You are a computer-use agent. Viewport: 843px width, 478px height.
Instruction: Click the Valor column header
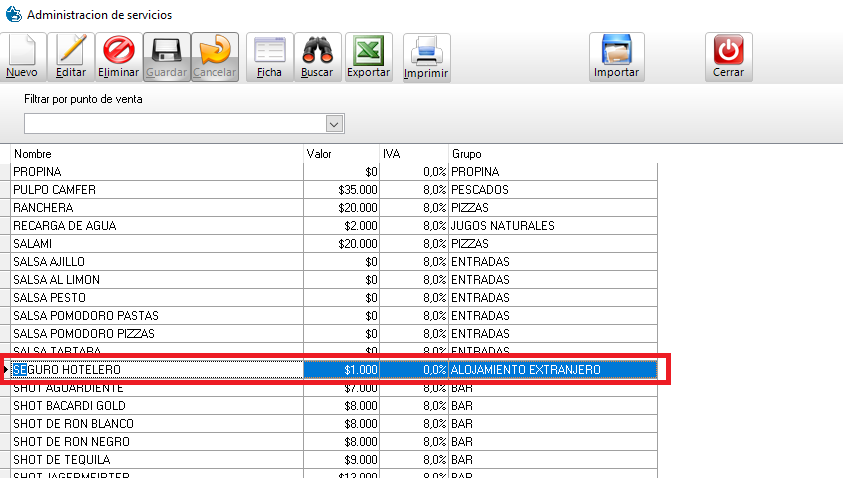(341, 154)
